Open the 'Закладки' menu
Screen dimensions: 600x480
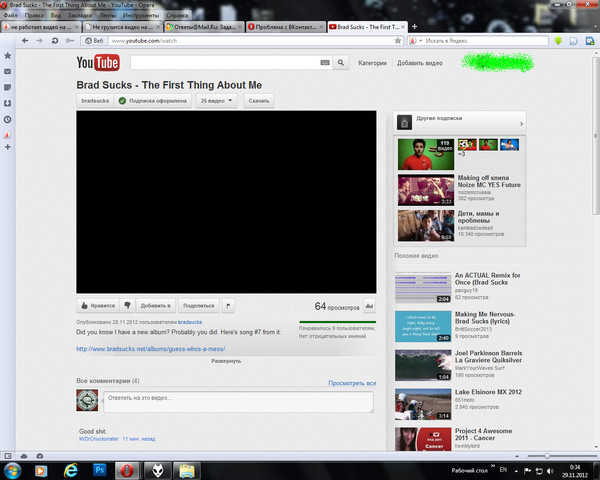(x=80, y=15)
